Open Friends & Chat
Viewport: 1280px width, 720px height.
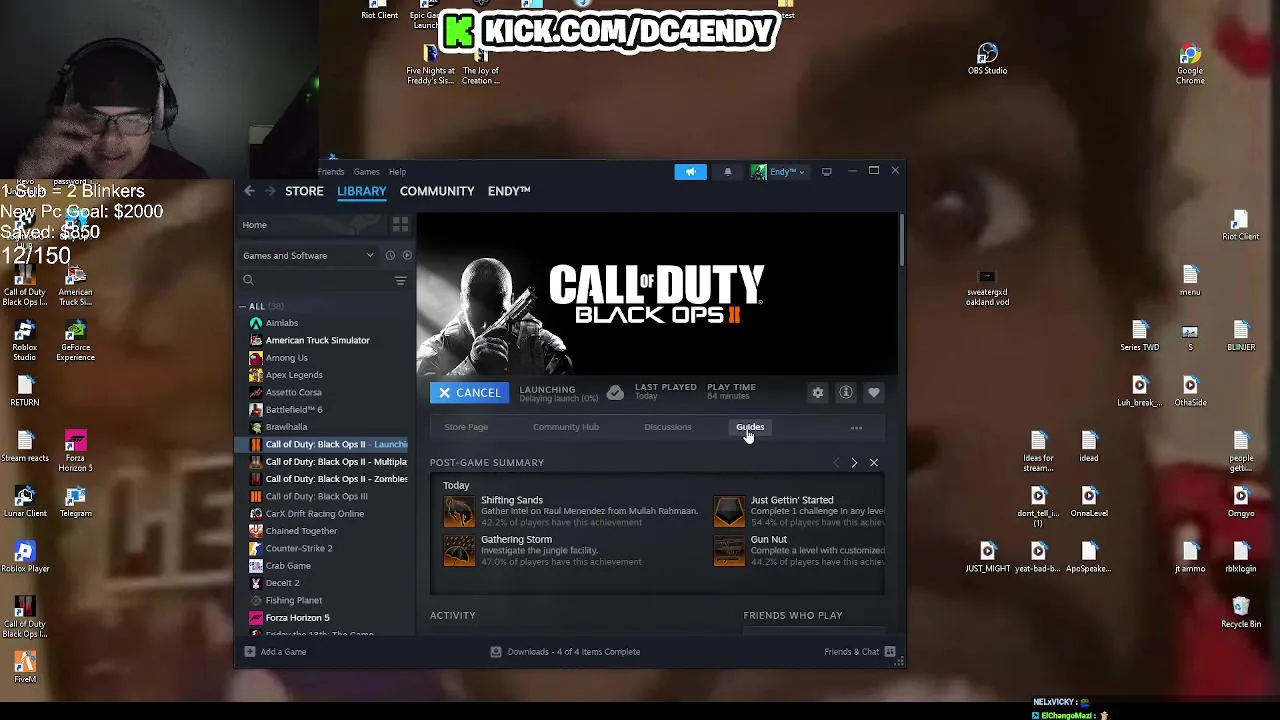pos(860,652)
